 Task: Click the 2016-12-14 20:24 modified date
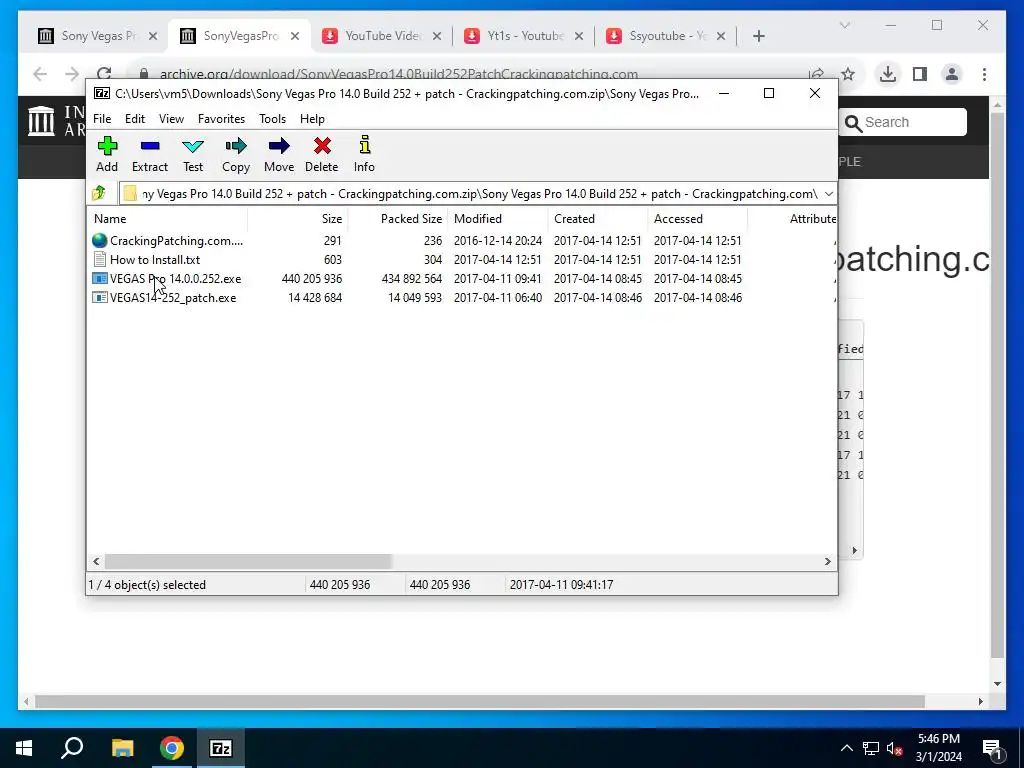click(498, 240)
